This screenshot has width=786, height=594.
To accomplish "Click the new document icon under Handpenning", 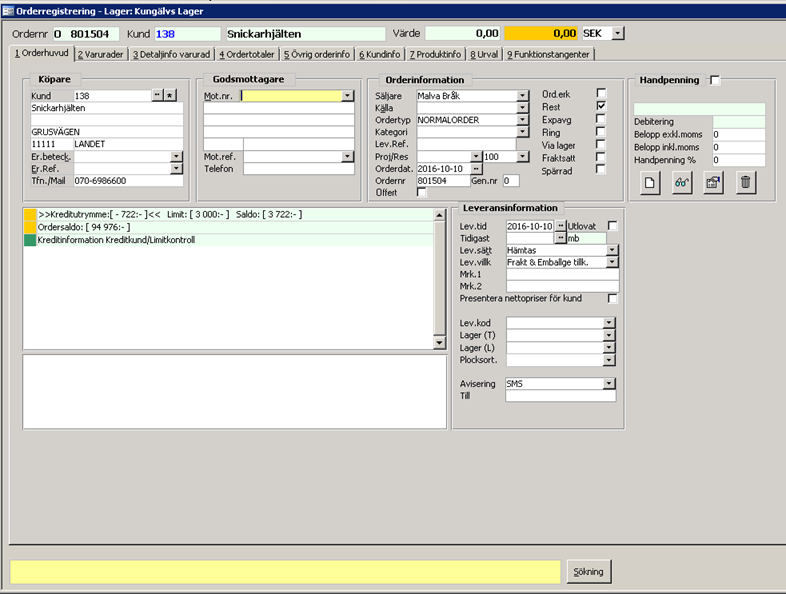I will pos(650,183).
